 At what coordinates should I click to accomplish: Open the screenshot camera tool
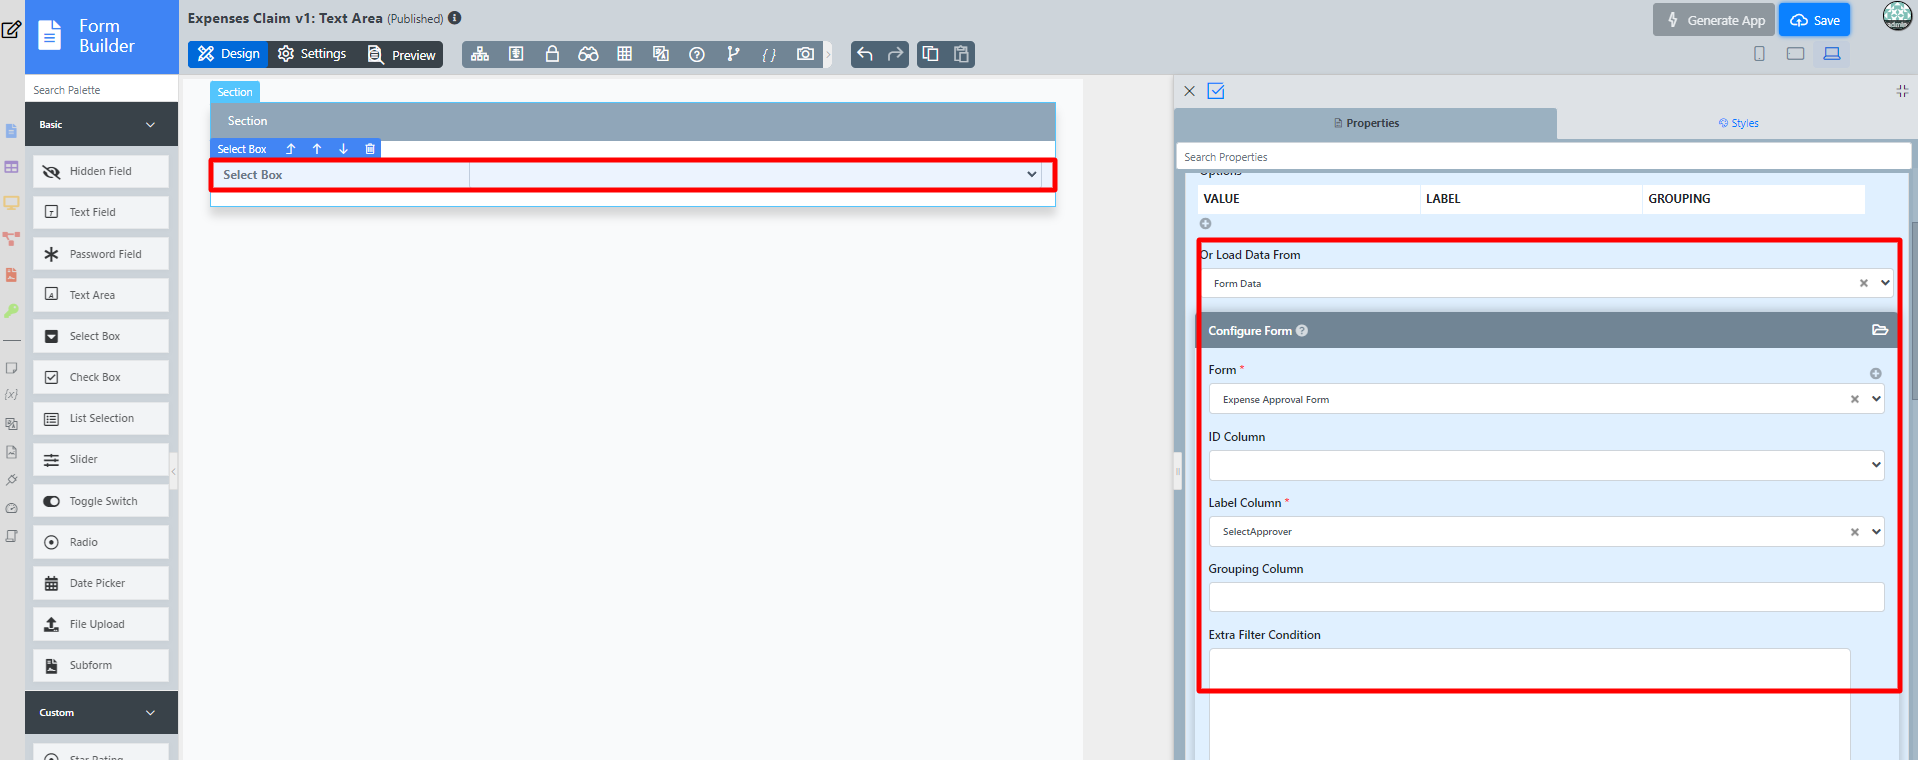coord(805,54)
